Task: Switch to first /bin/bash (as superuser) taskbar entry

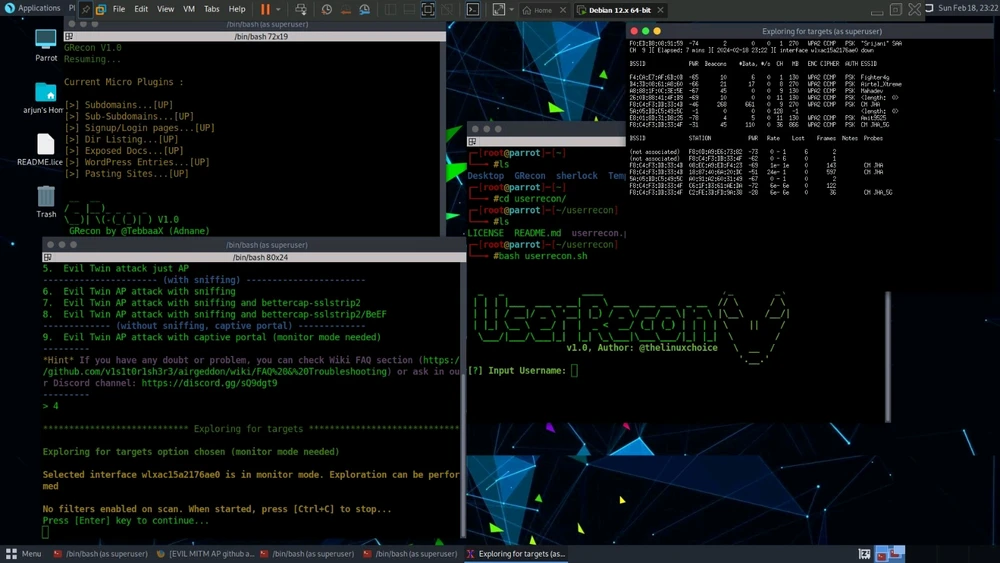Action: coord(101,553)
